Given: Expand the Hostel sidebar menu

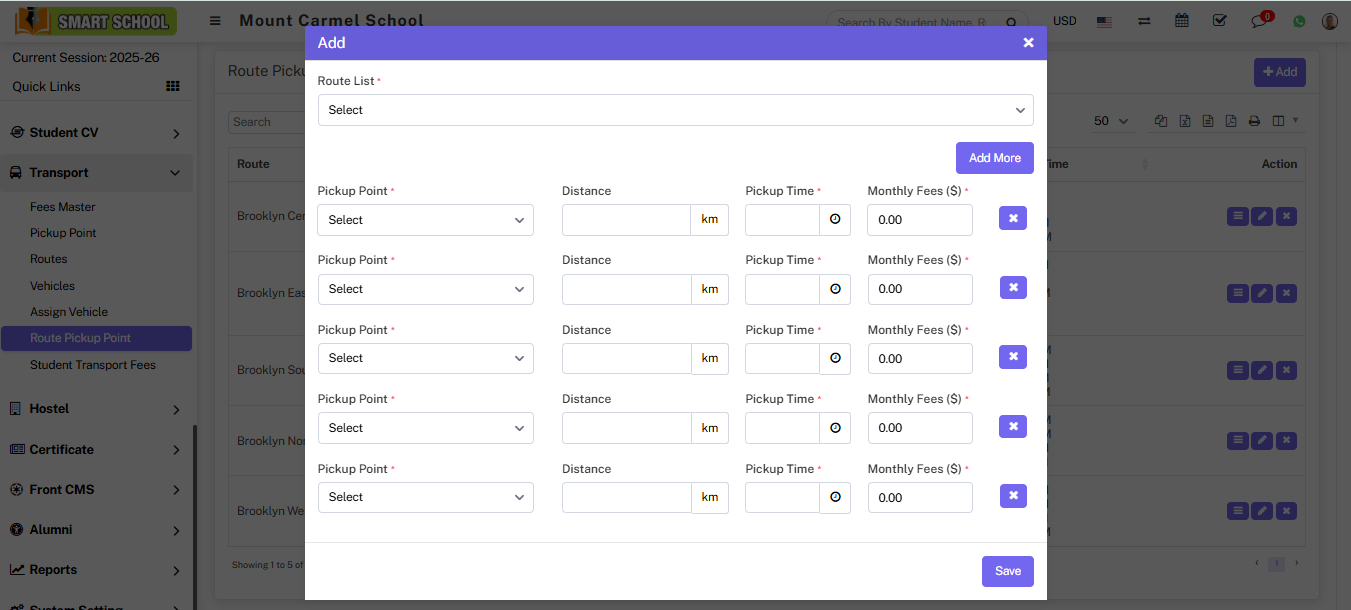Looking at the screenshot, I should (96, 409).
